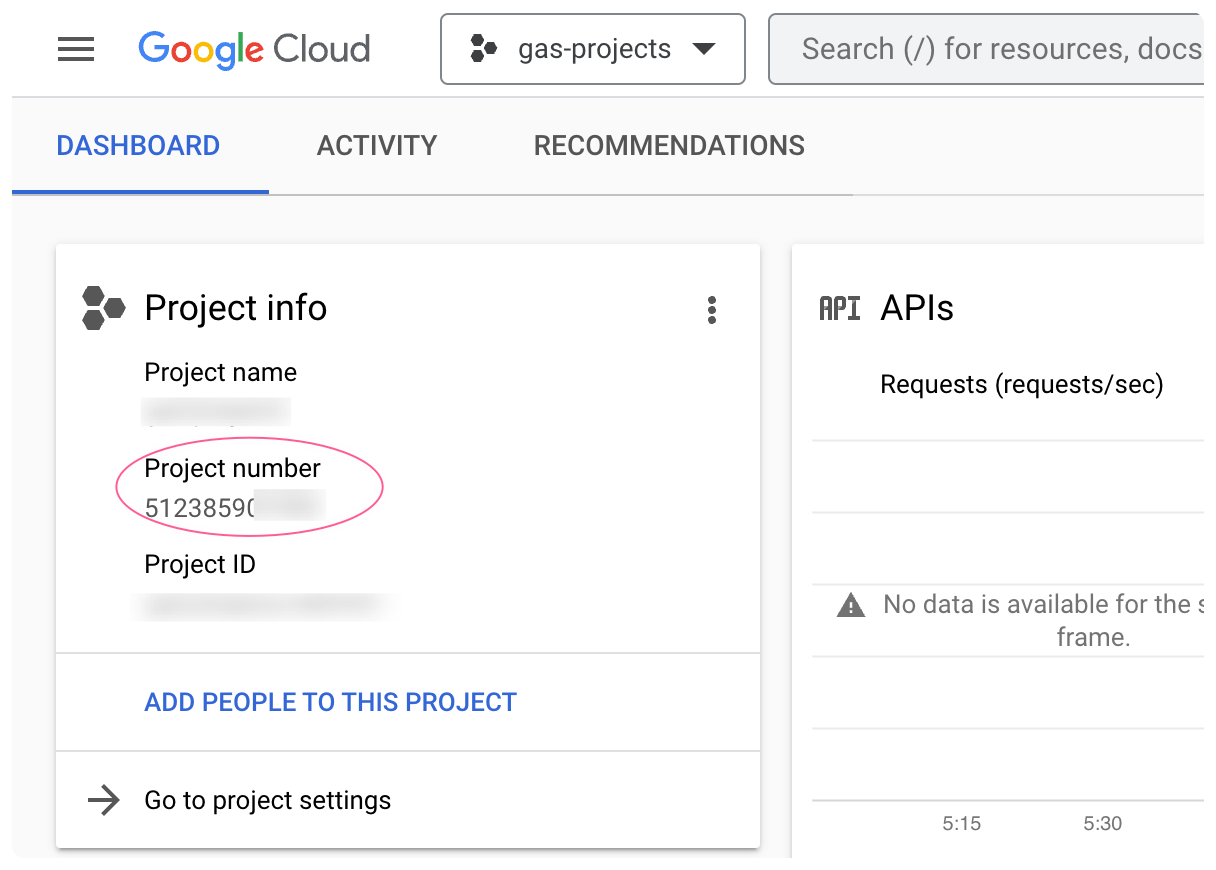The height and width of the screenshot is (870, 1216).
Task: Click the Google Cloud logo
Action: [x=254, y=49]
